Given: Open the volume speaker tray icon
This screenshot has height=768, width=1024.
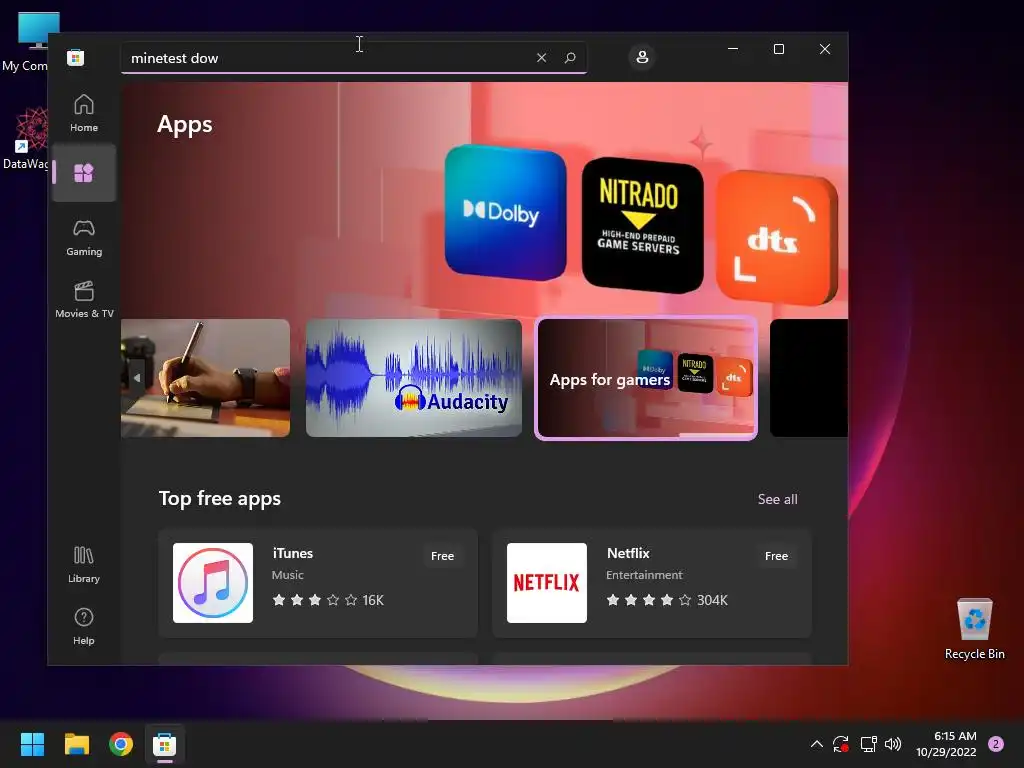Looking at the screenshot, I should coord(893,744).
